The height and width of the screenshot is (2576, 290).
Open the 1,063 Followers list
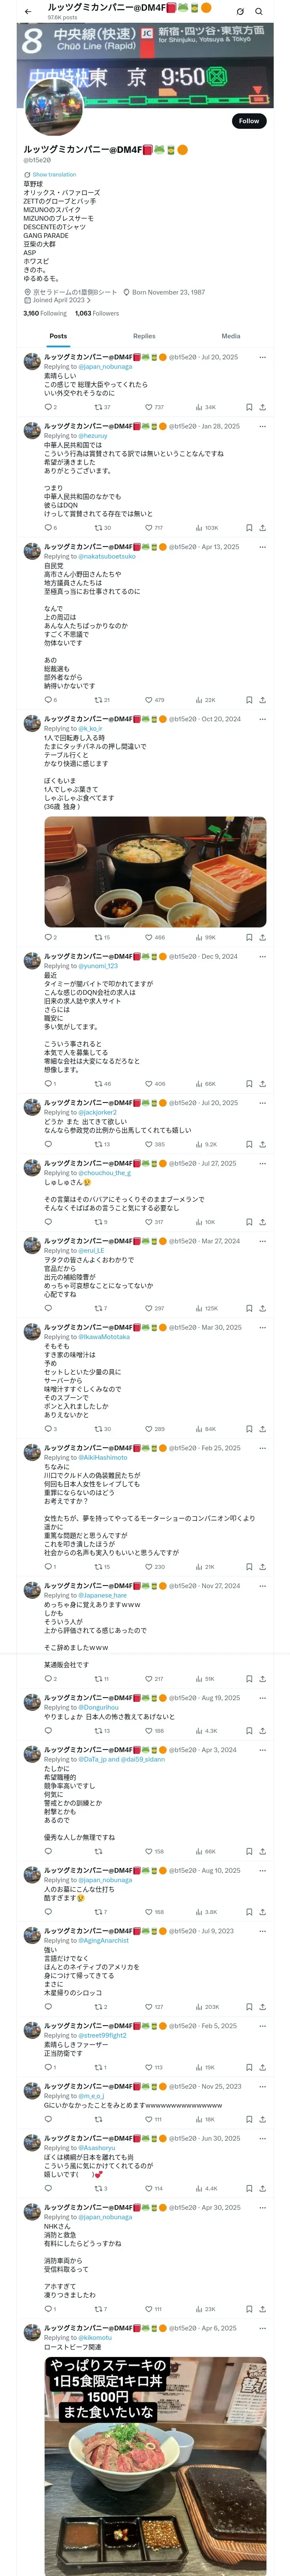point(97,313)
